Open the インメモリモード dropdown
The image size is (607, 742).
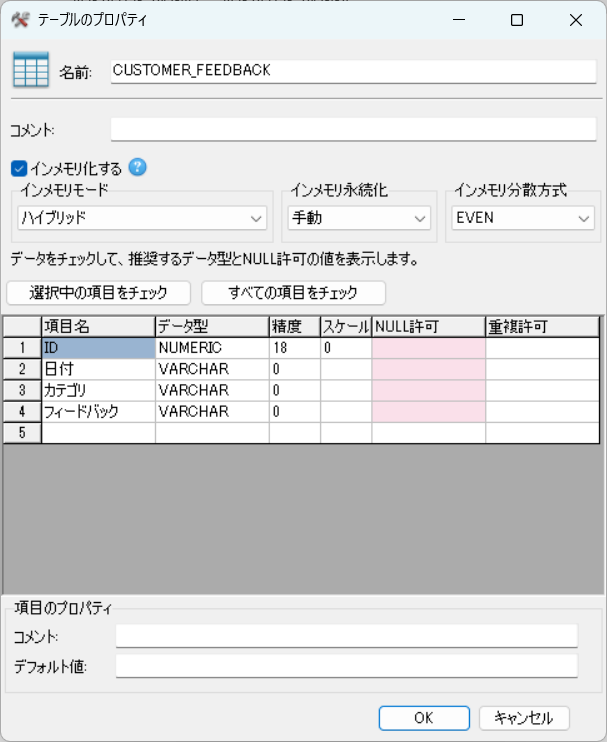tap(142, 218)
